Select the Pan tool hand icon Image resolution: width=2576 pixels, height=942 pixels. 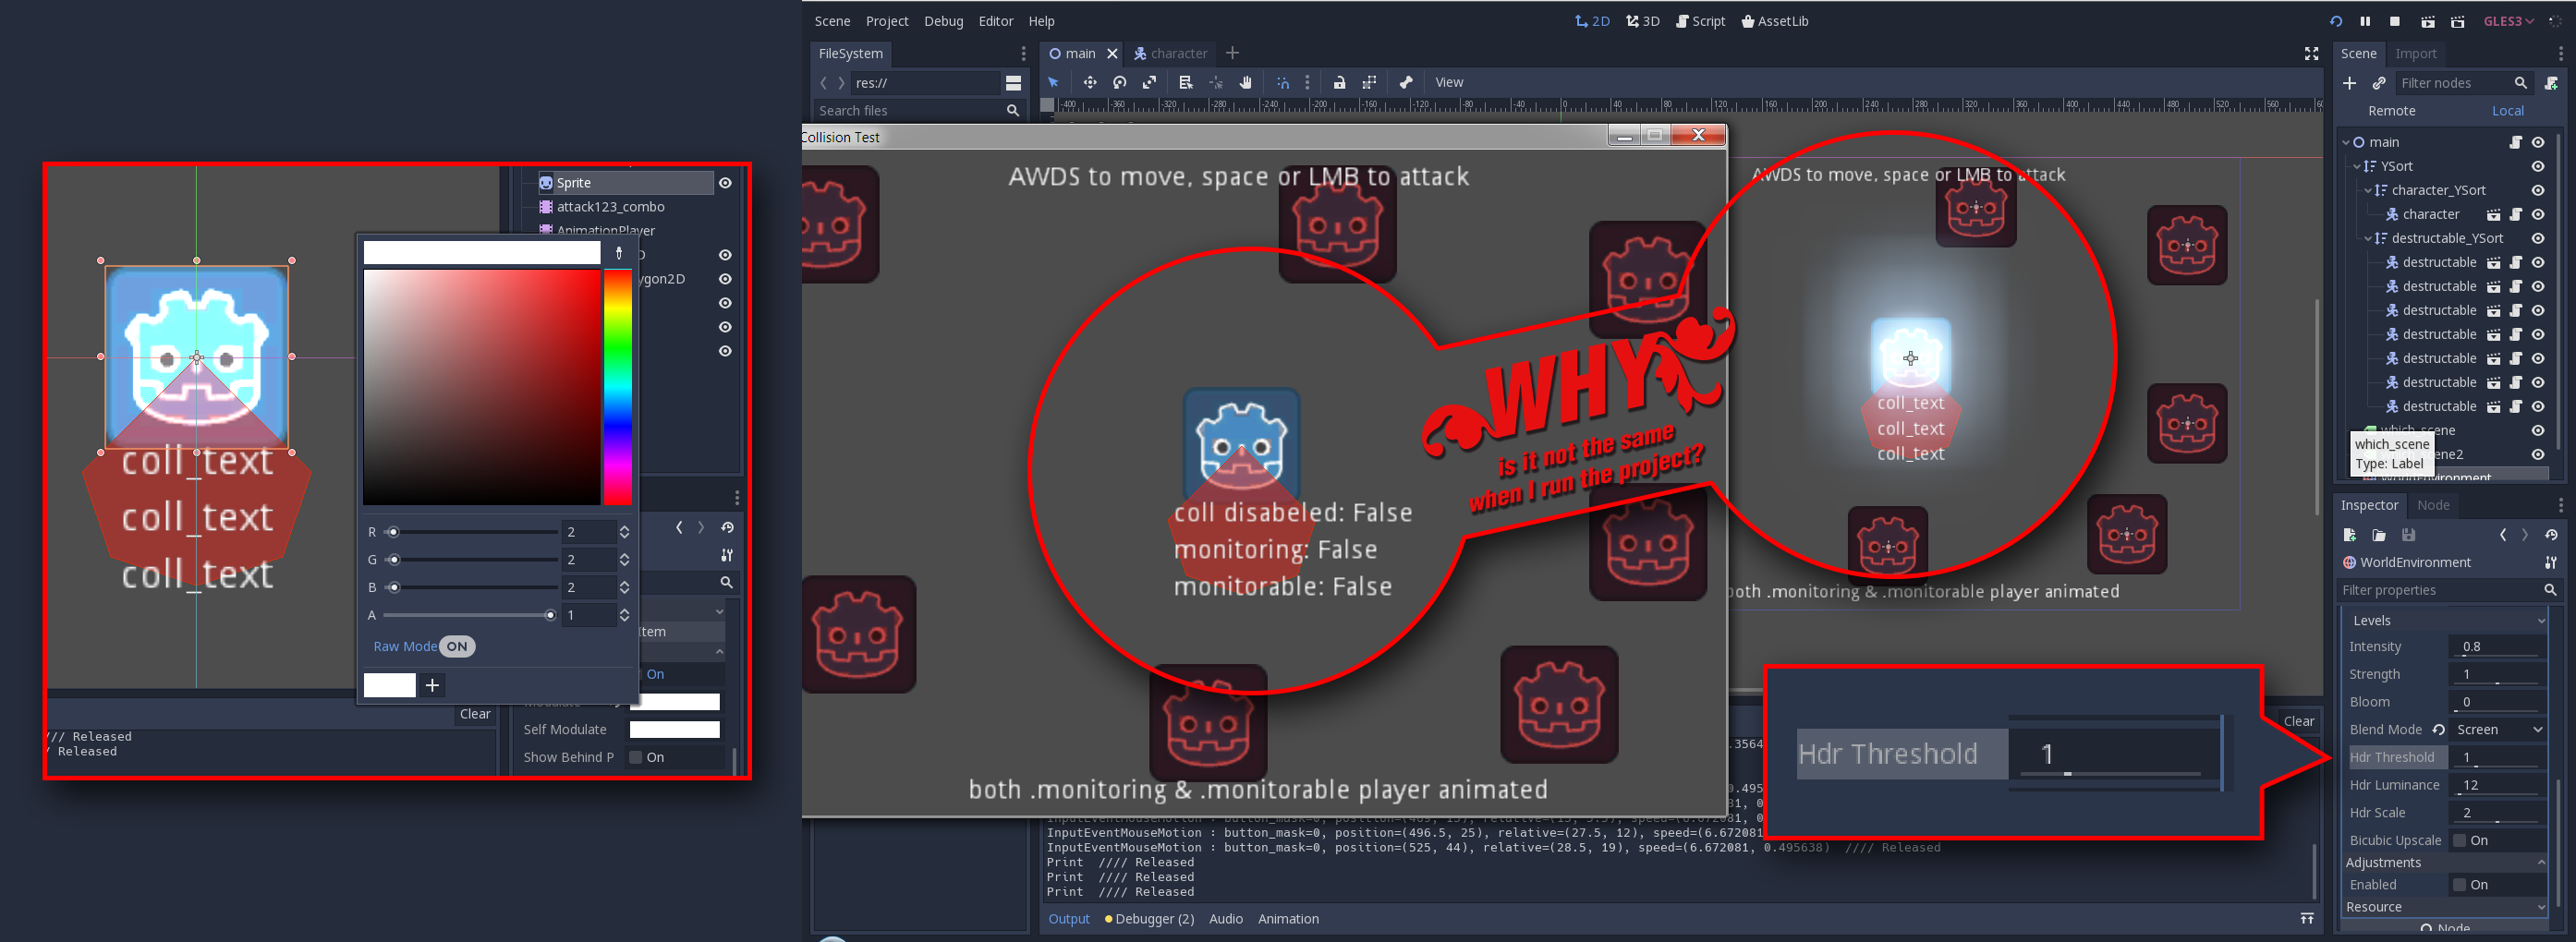[1247, 82]
